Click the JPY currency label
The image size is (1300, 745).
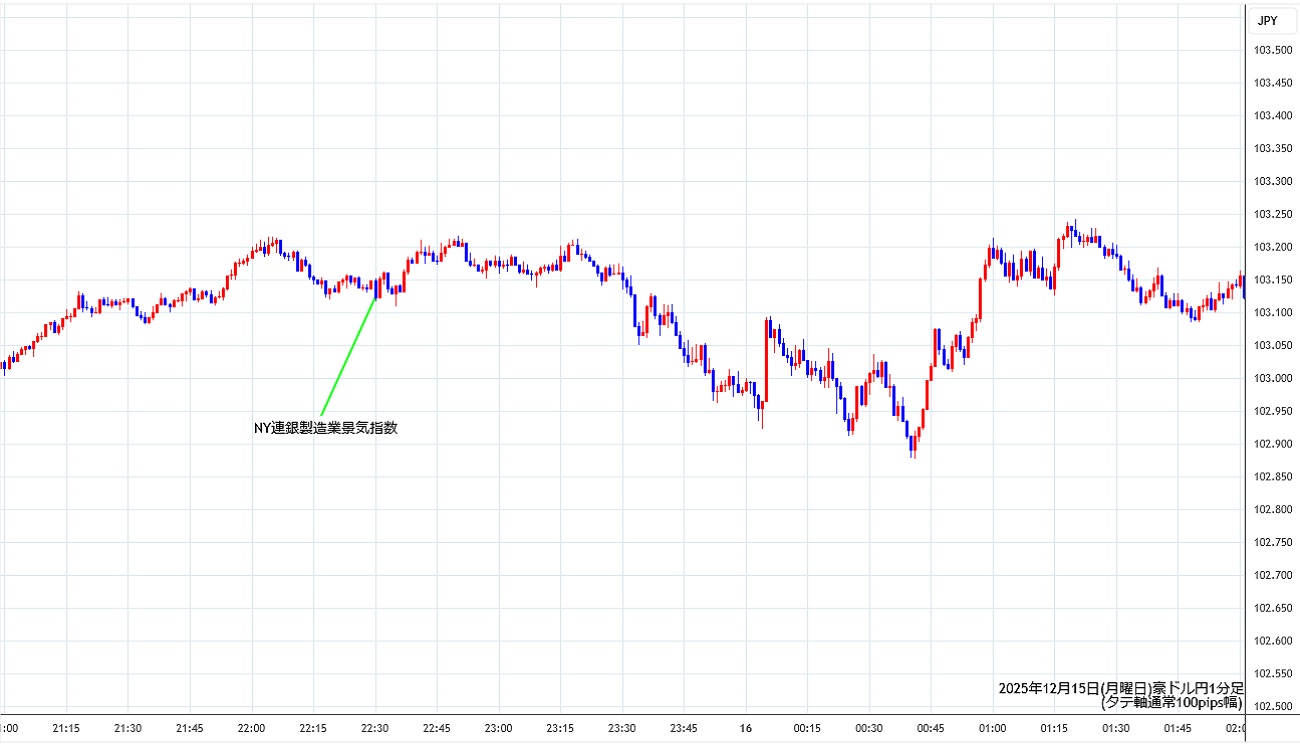(1267, 20)
